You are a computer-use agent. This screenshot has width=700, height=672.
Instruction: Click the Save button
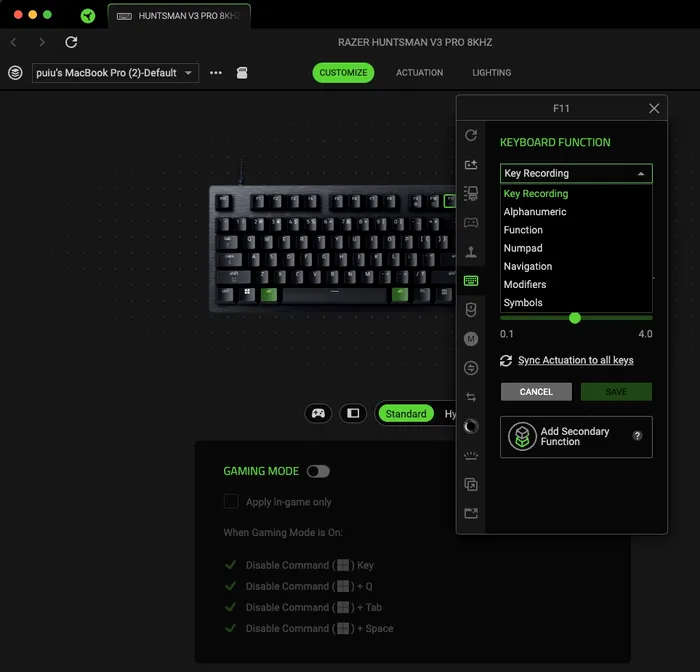point(616,392)
